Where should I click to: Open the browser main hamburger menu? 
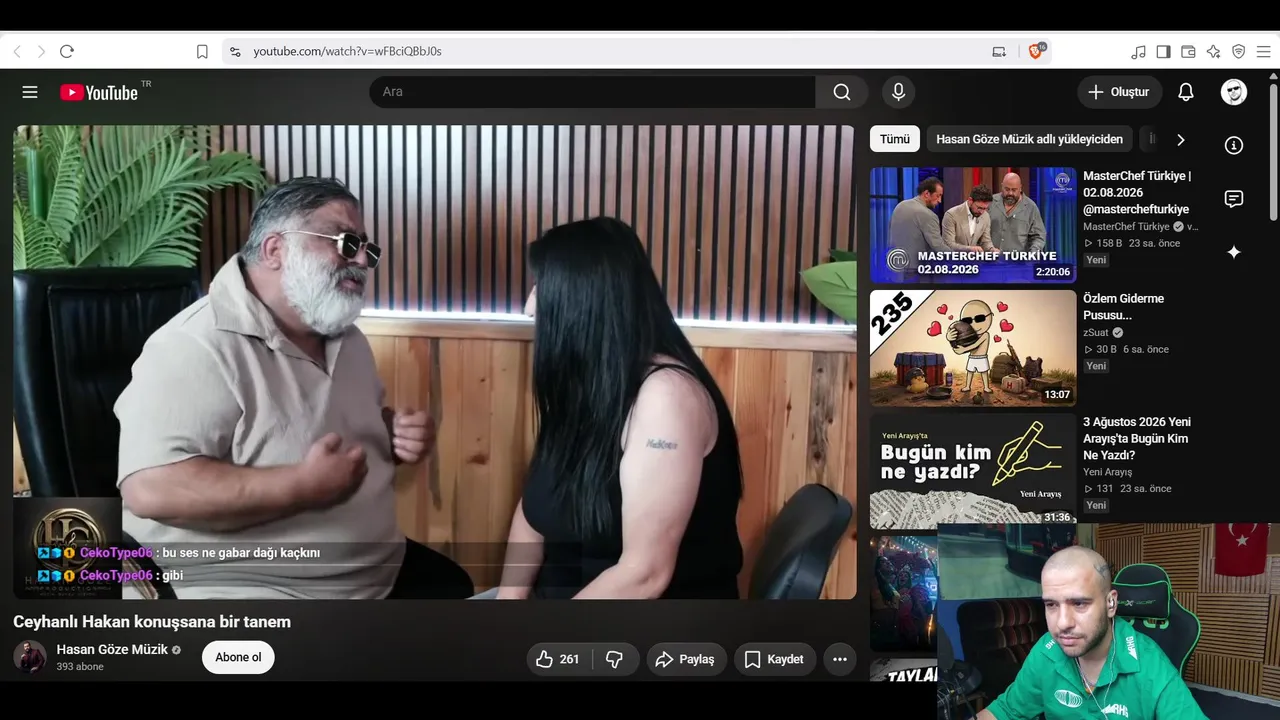coord(1263,51)
